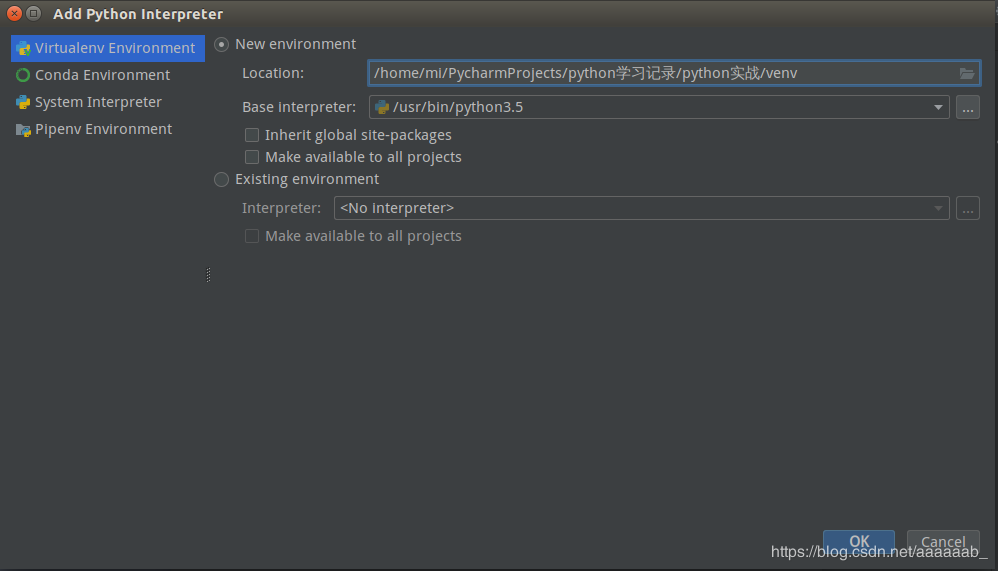Screen dimensions: 998x571
Task: Click the Pipenv Environment folder icon
Action: [x=23, y=129]
